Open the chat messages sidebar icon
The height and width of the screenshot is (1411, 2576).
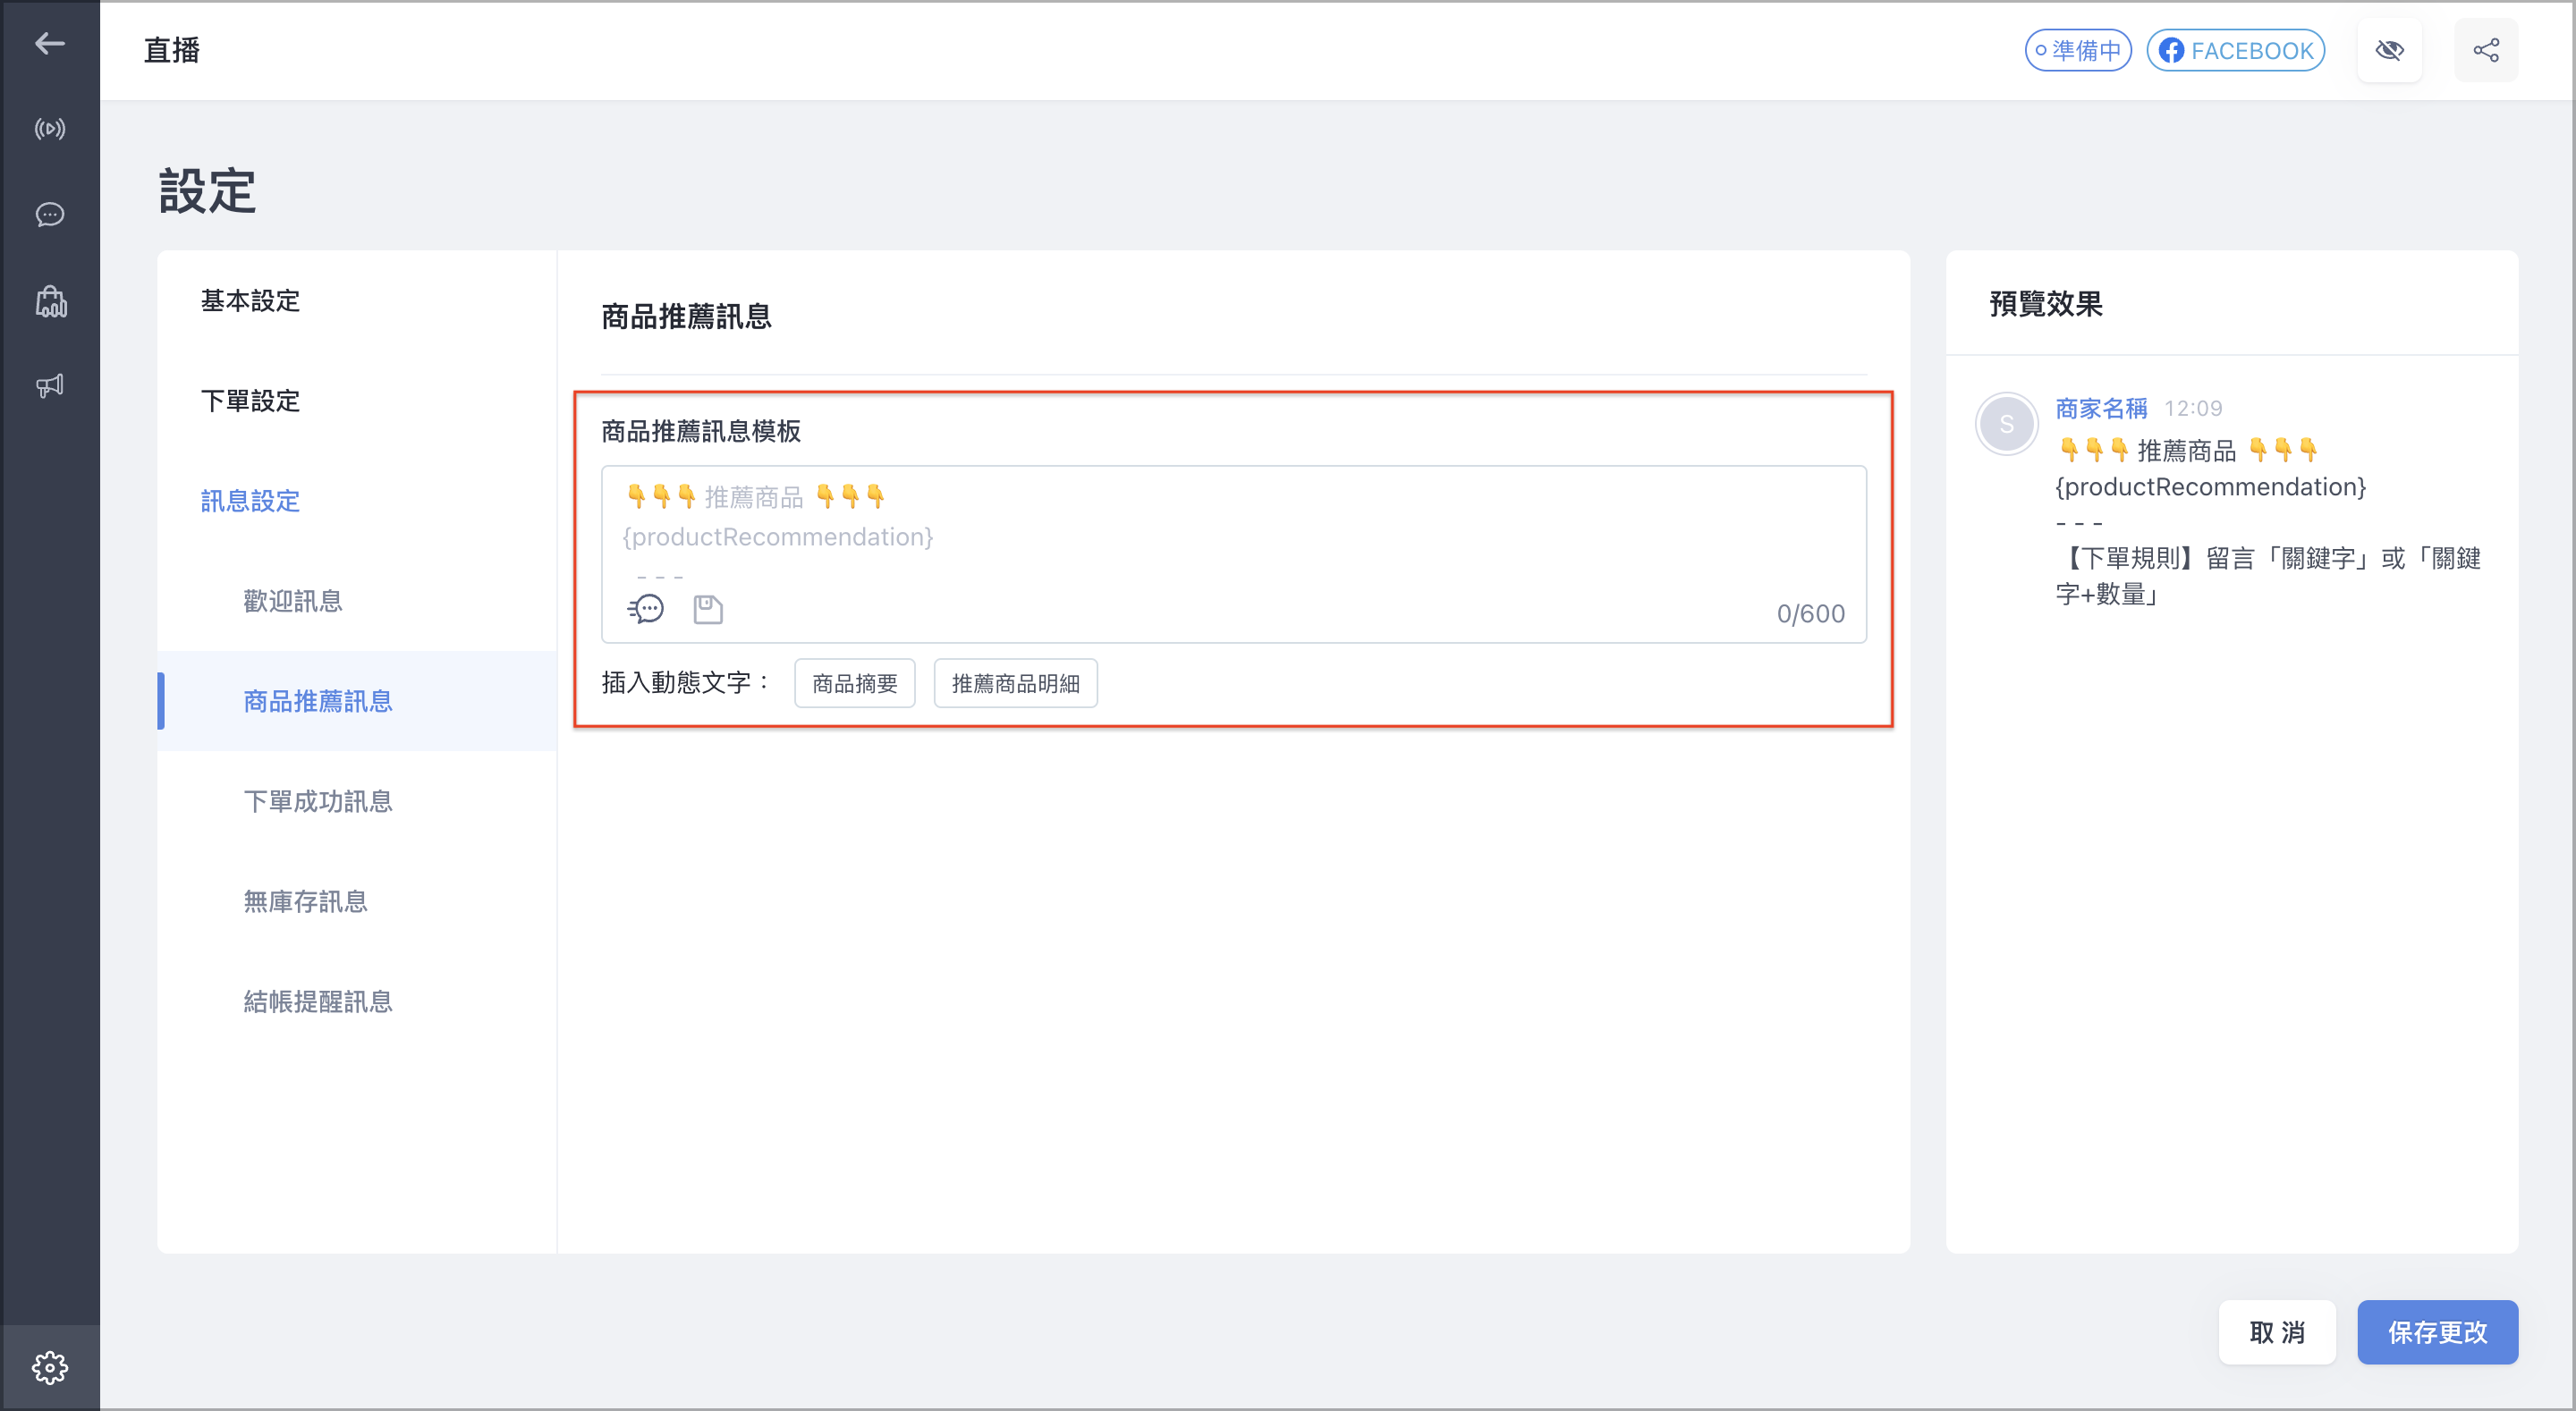50,215
